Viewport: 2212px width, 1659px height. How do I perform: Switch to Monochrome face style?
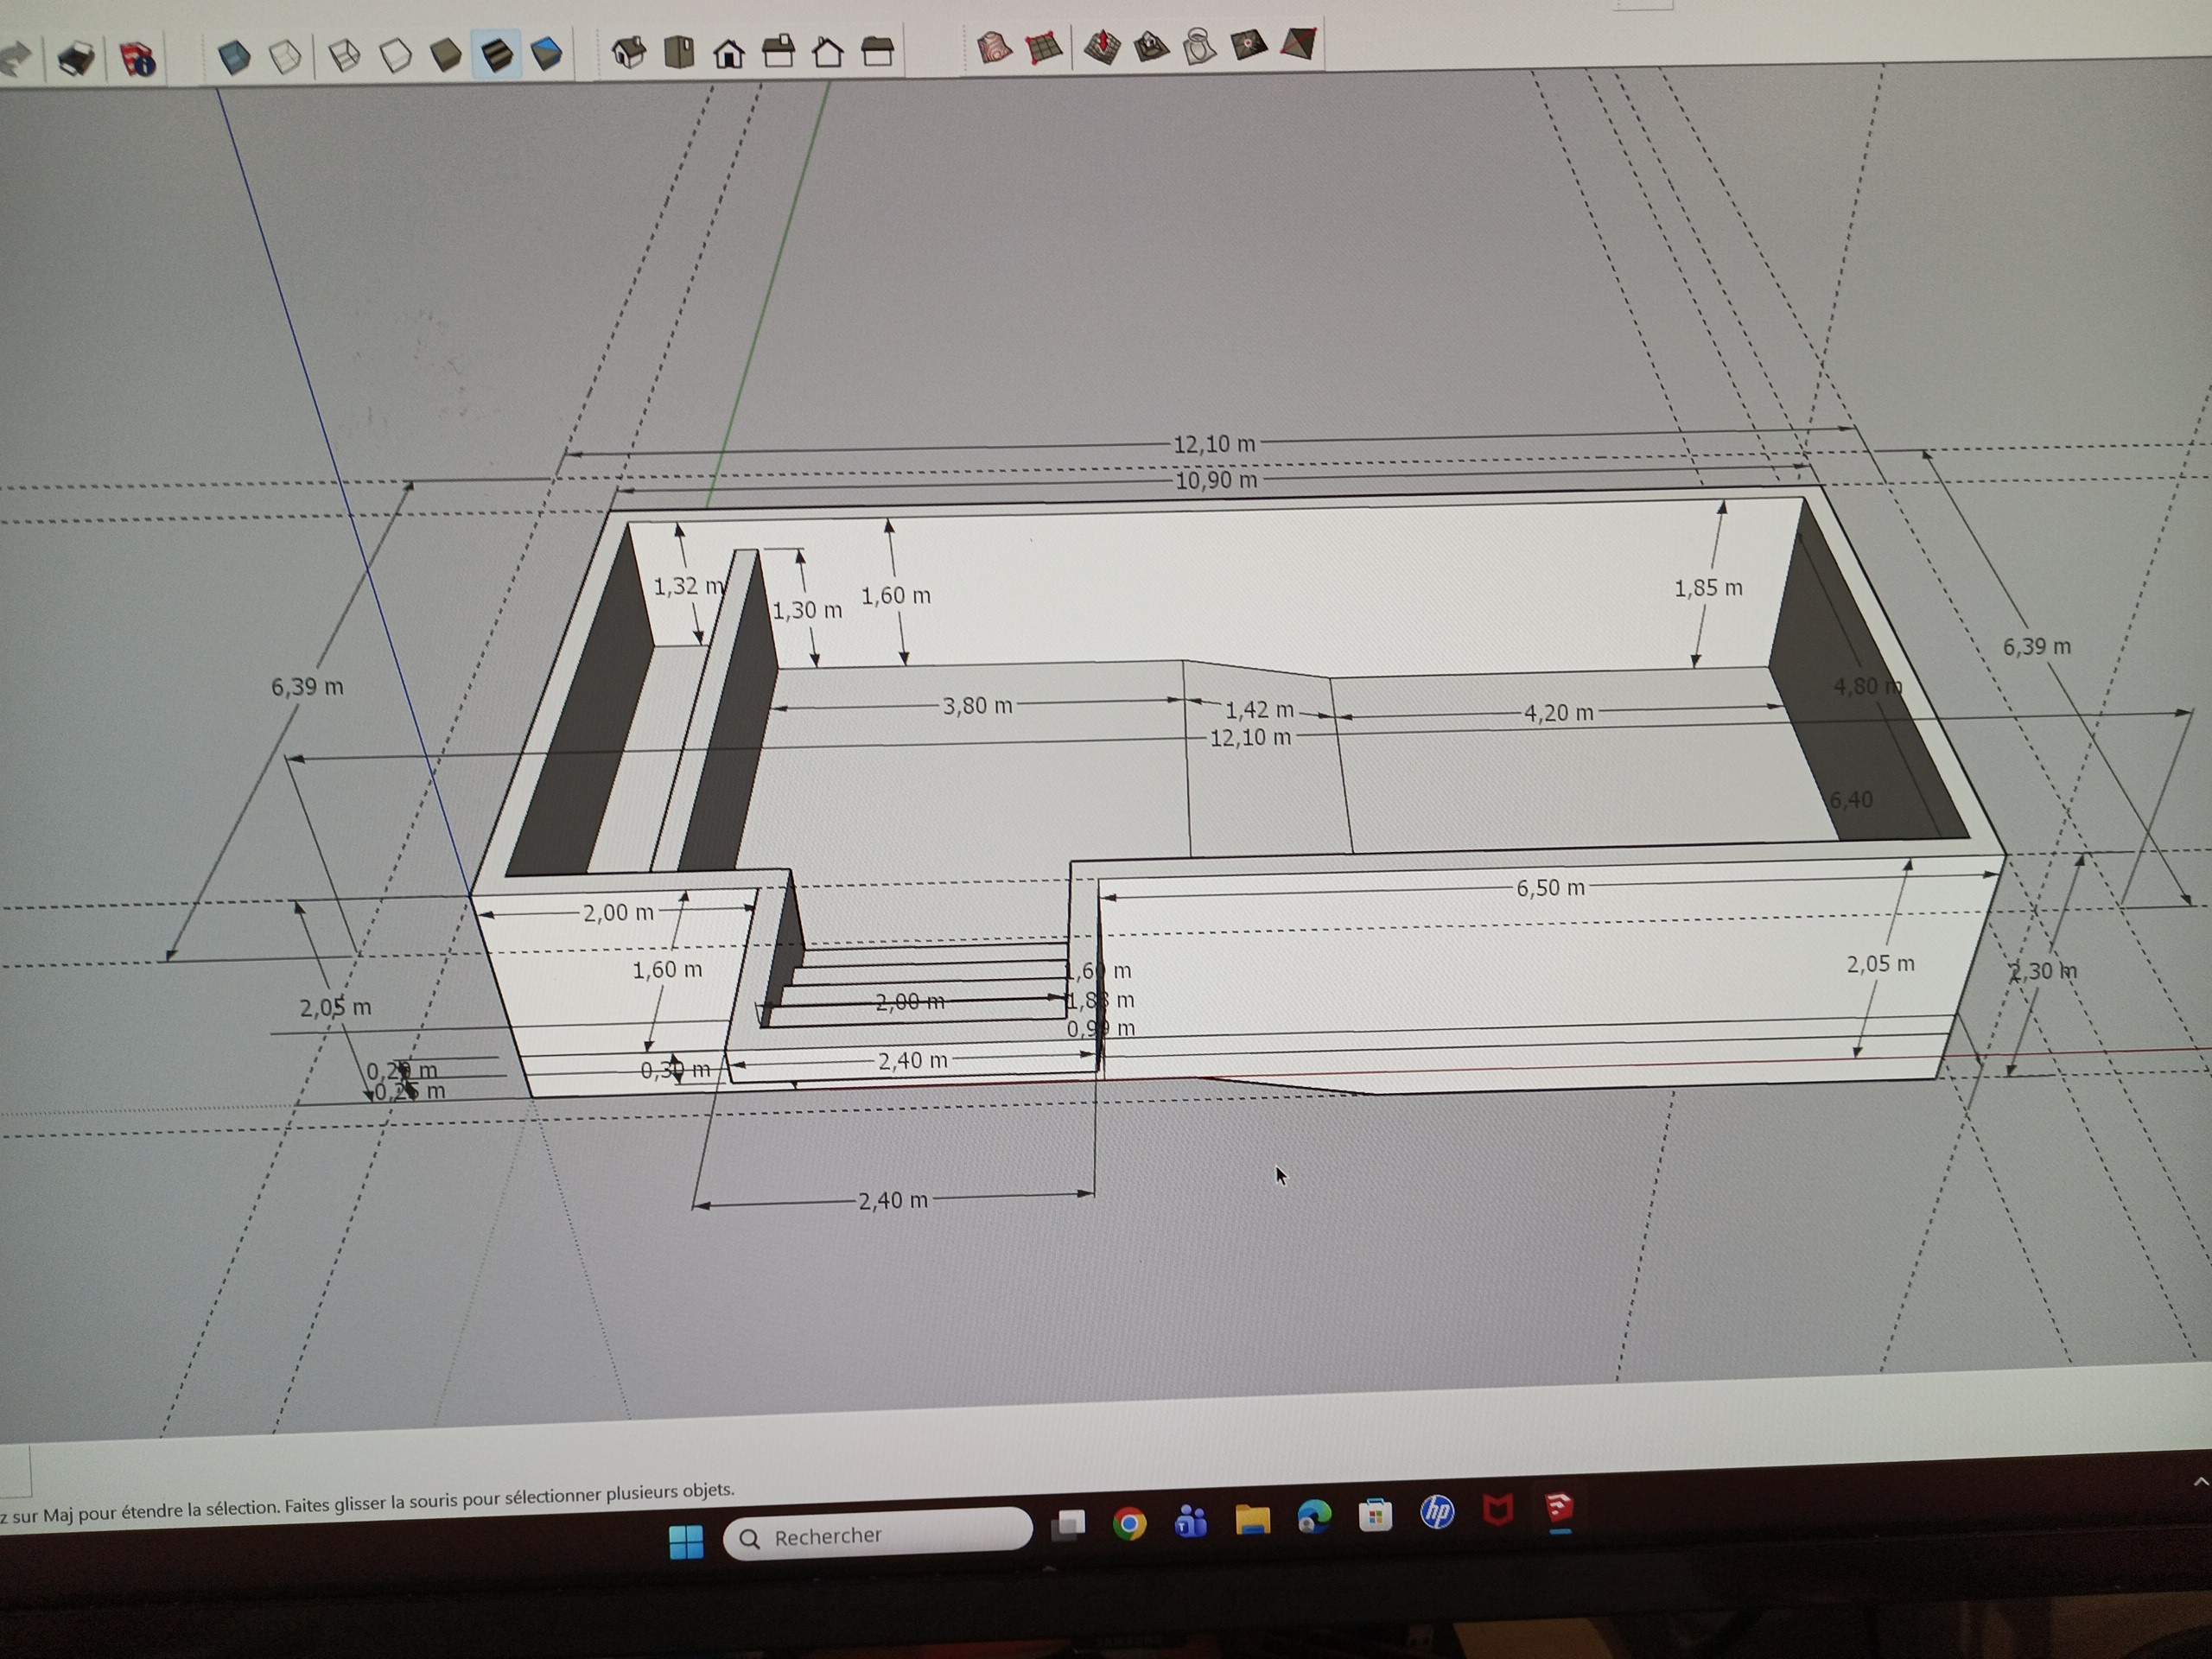[x=546, y=53]
